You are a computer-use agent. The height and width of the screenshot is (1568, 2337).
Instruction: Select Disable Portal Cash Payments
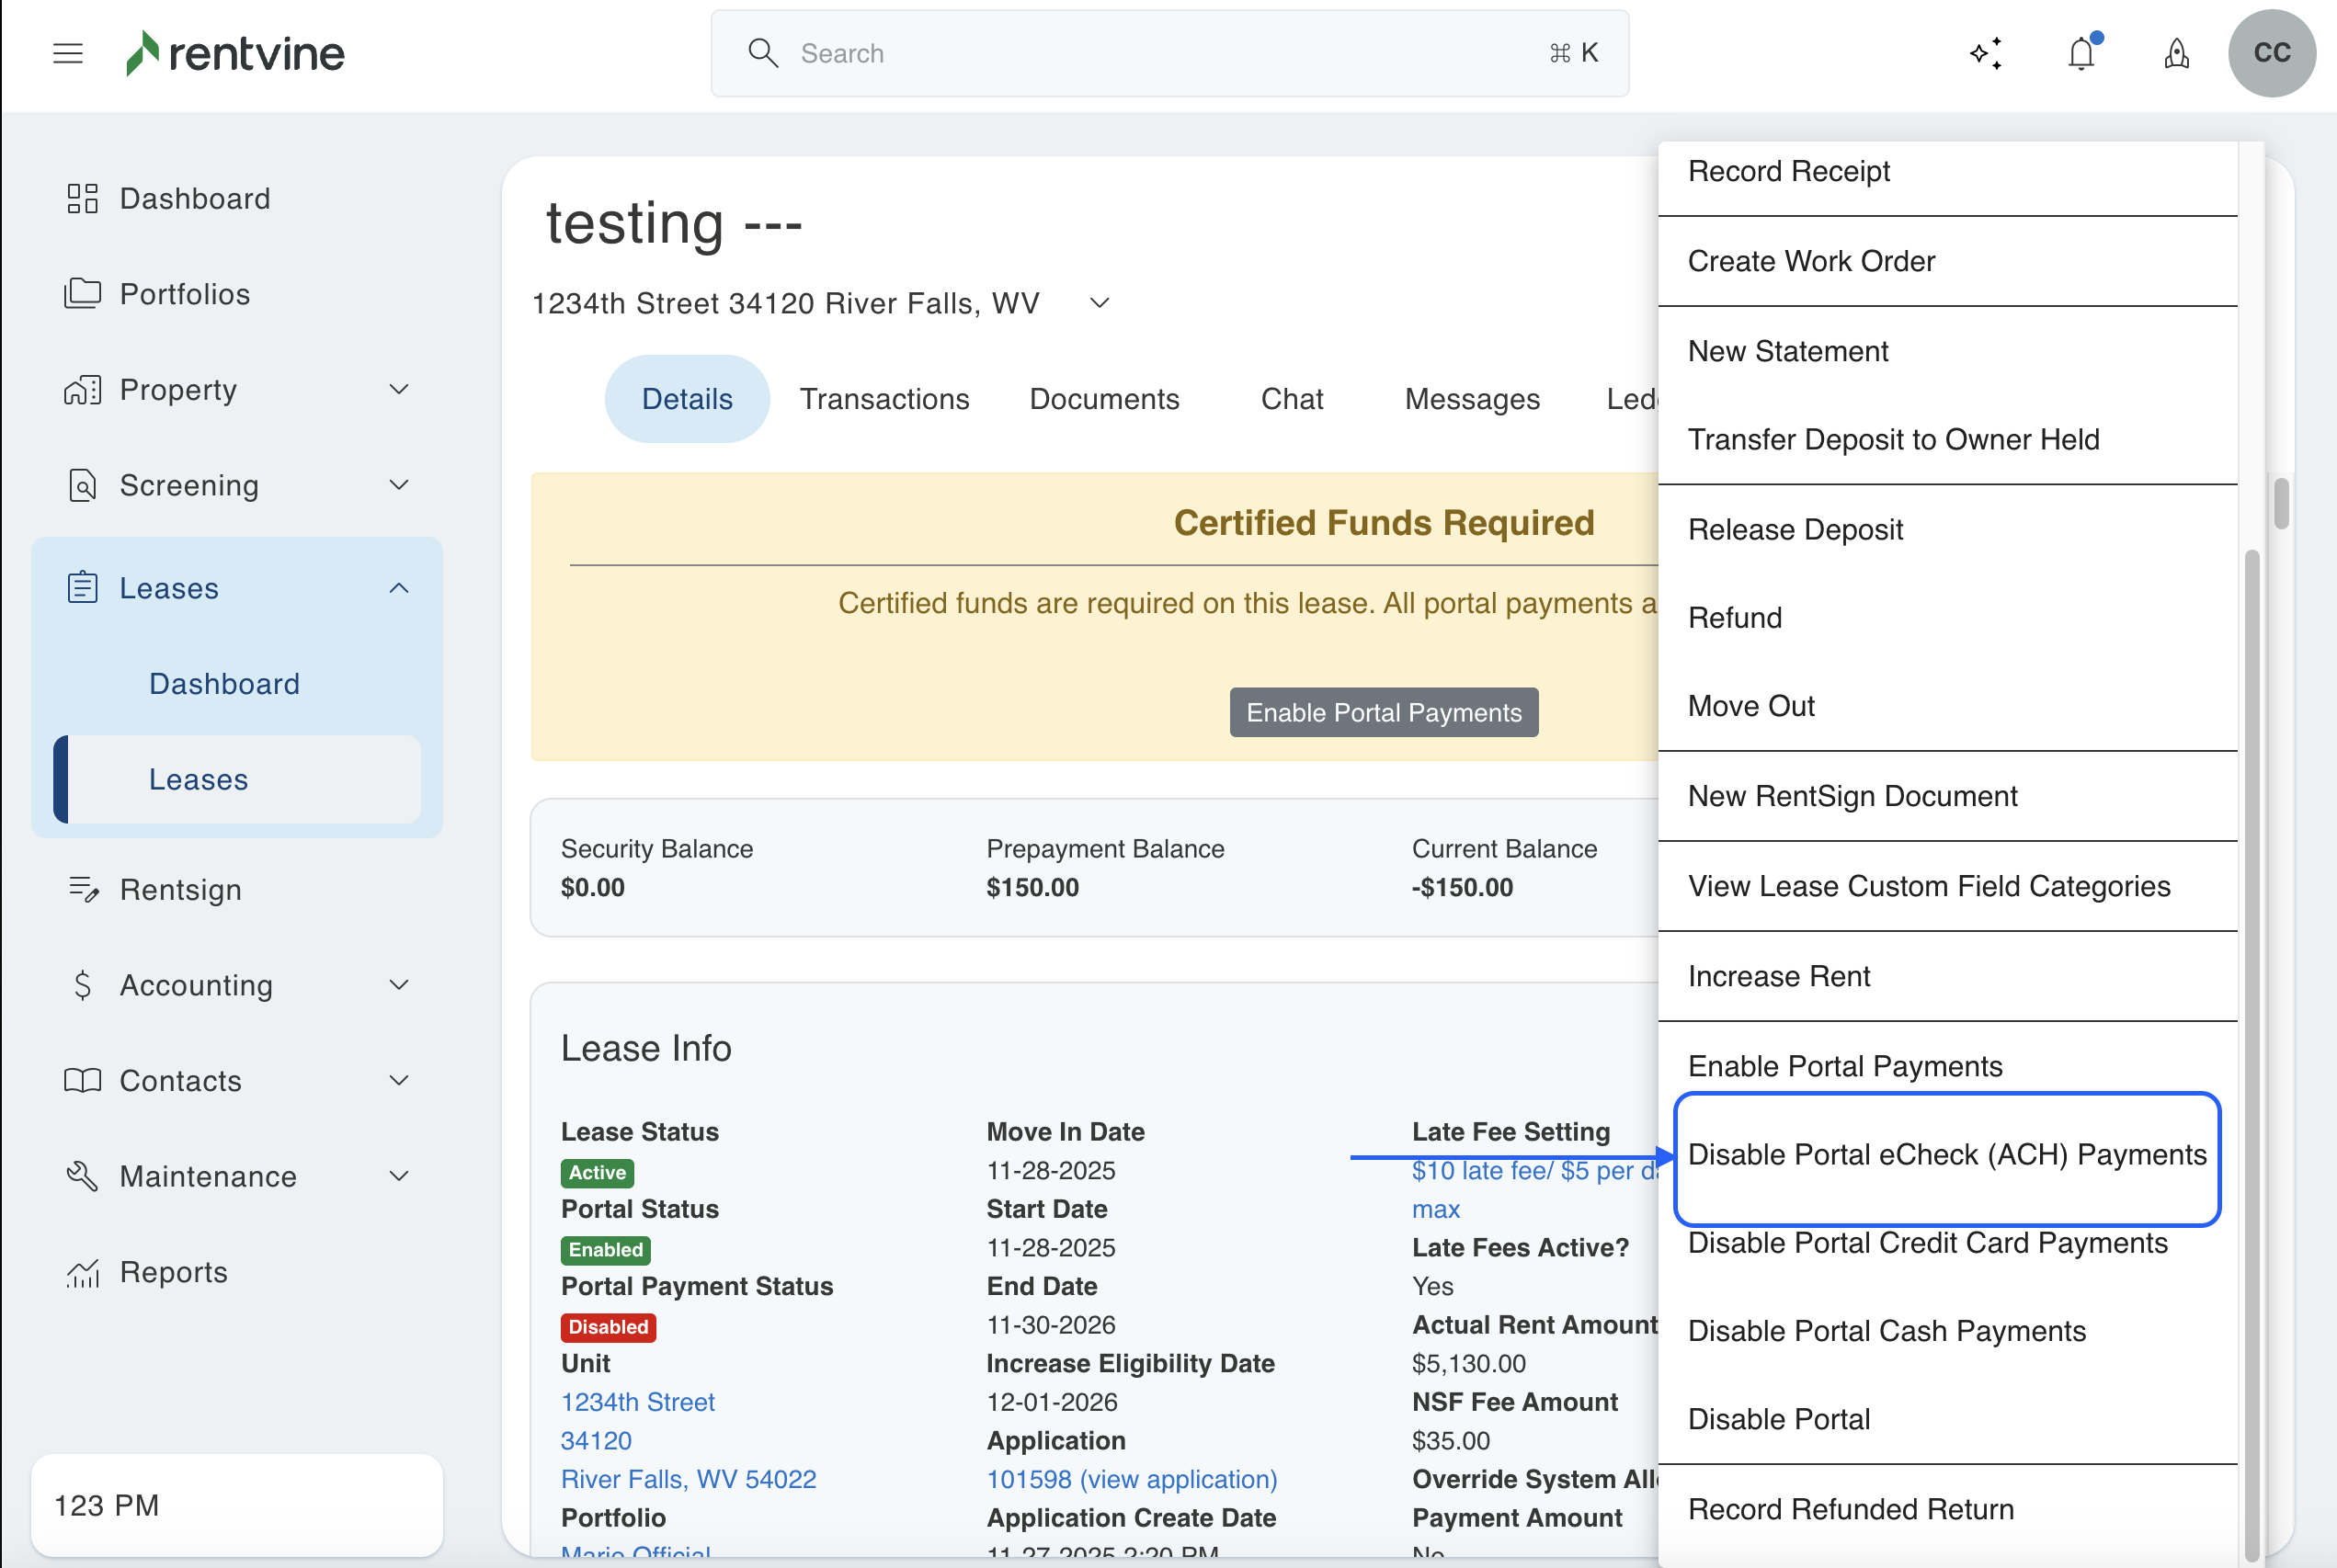pos(1886,1330)
